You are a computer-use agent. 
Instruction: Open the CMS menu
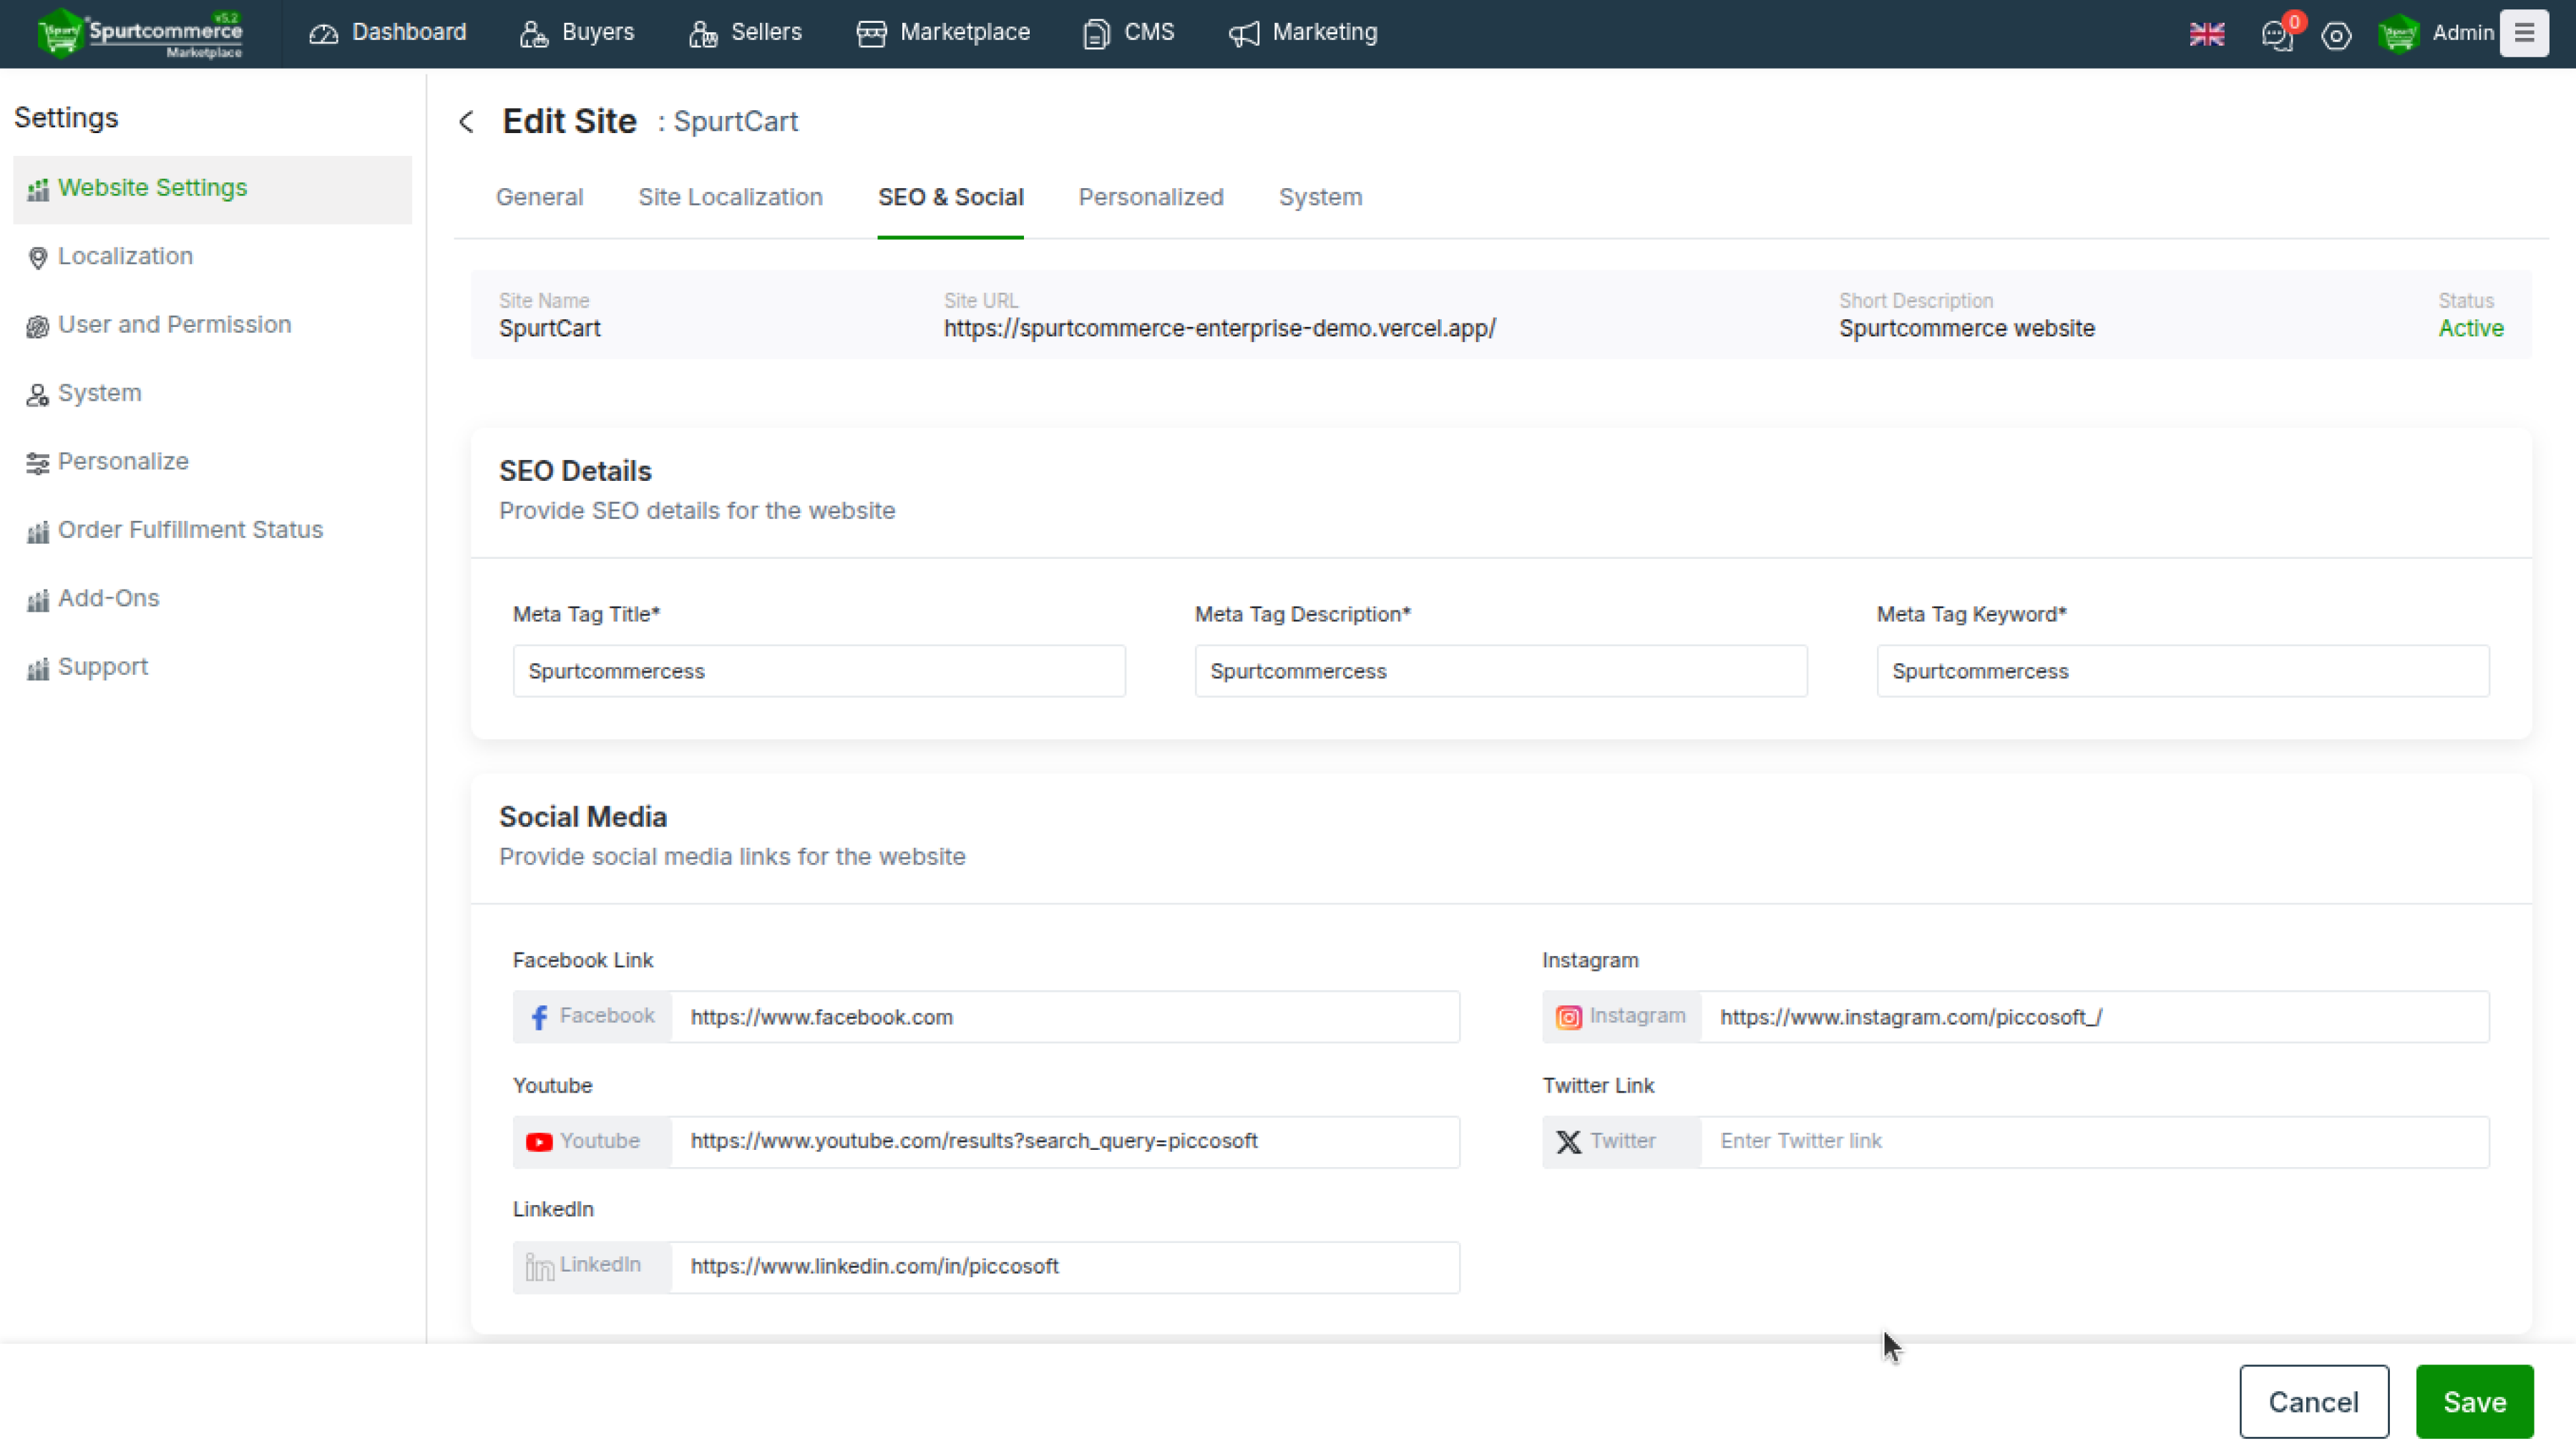tap(1128, 33)
